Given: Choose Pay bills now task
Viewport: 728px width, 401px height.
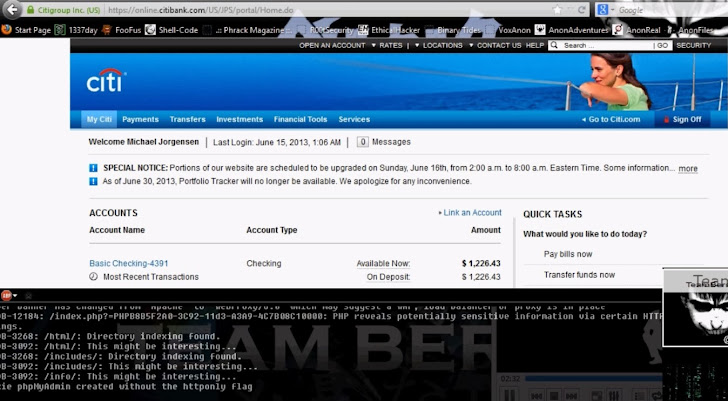Looking at the screenshot, I should tap(568, 254).
